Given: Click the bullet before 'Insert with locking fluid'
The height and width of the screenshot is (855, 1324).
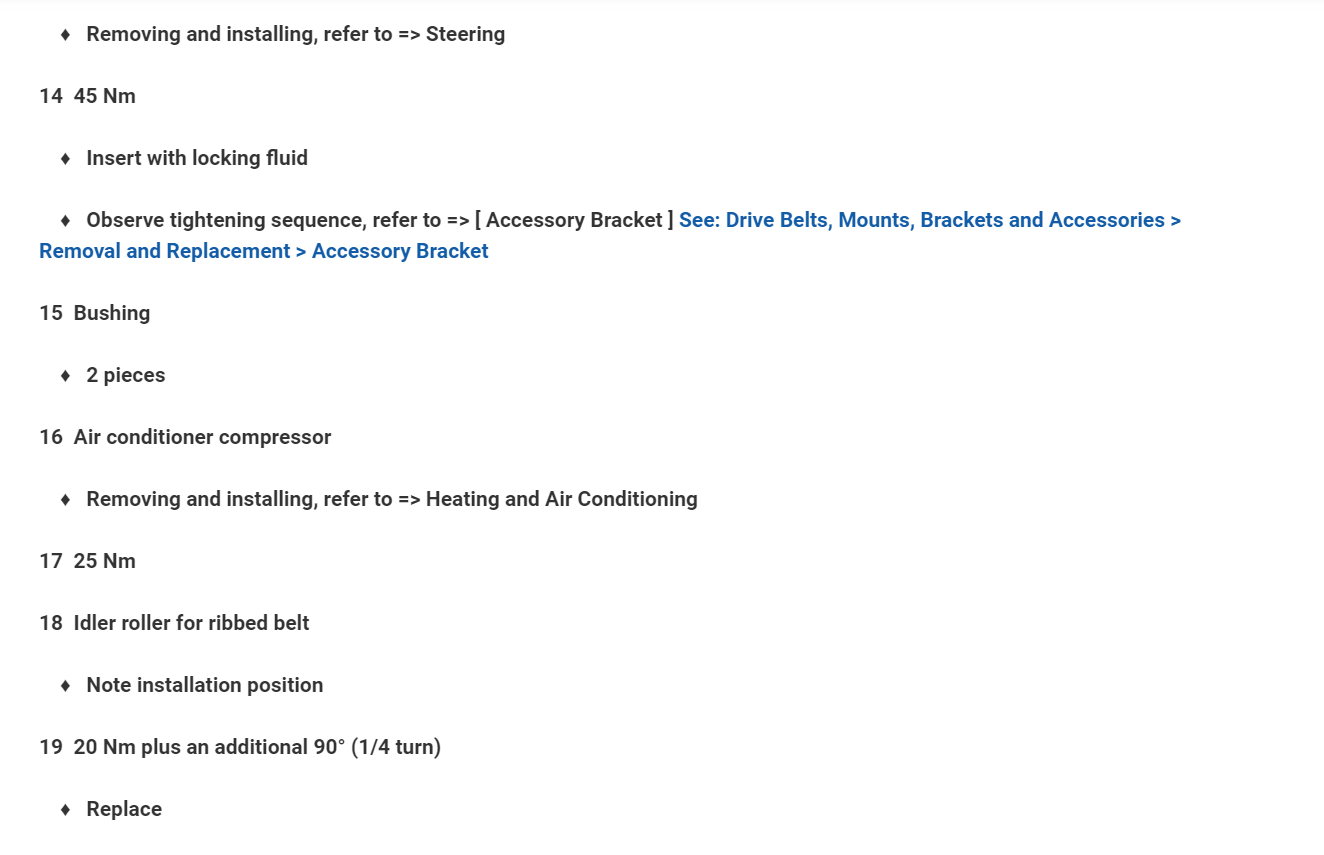Looking at the screenshot, I should pyautogui.click(x=66, y=158).
